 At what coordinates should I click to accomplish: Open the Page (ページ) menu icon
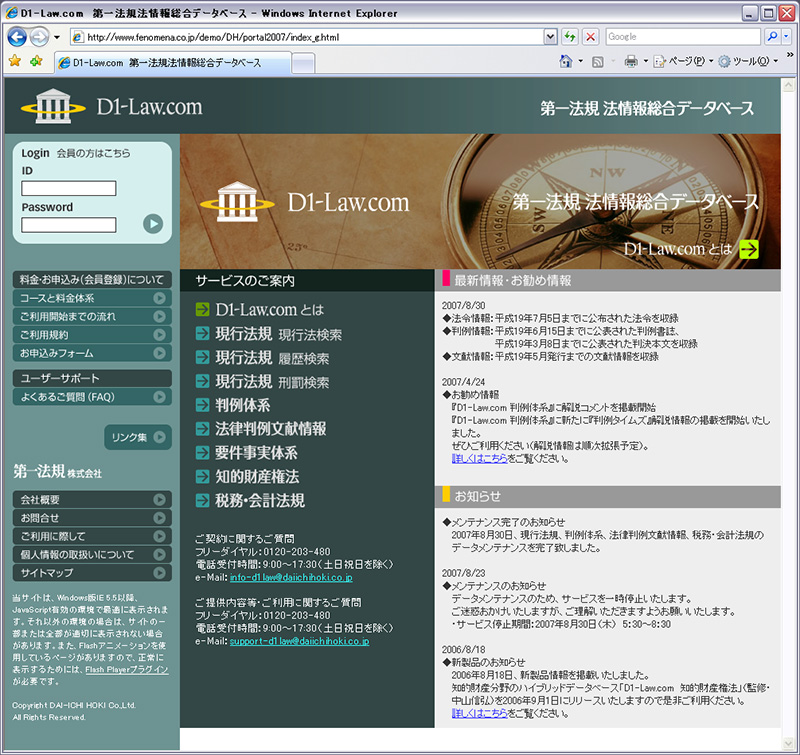(659, 62)
